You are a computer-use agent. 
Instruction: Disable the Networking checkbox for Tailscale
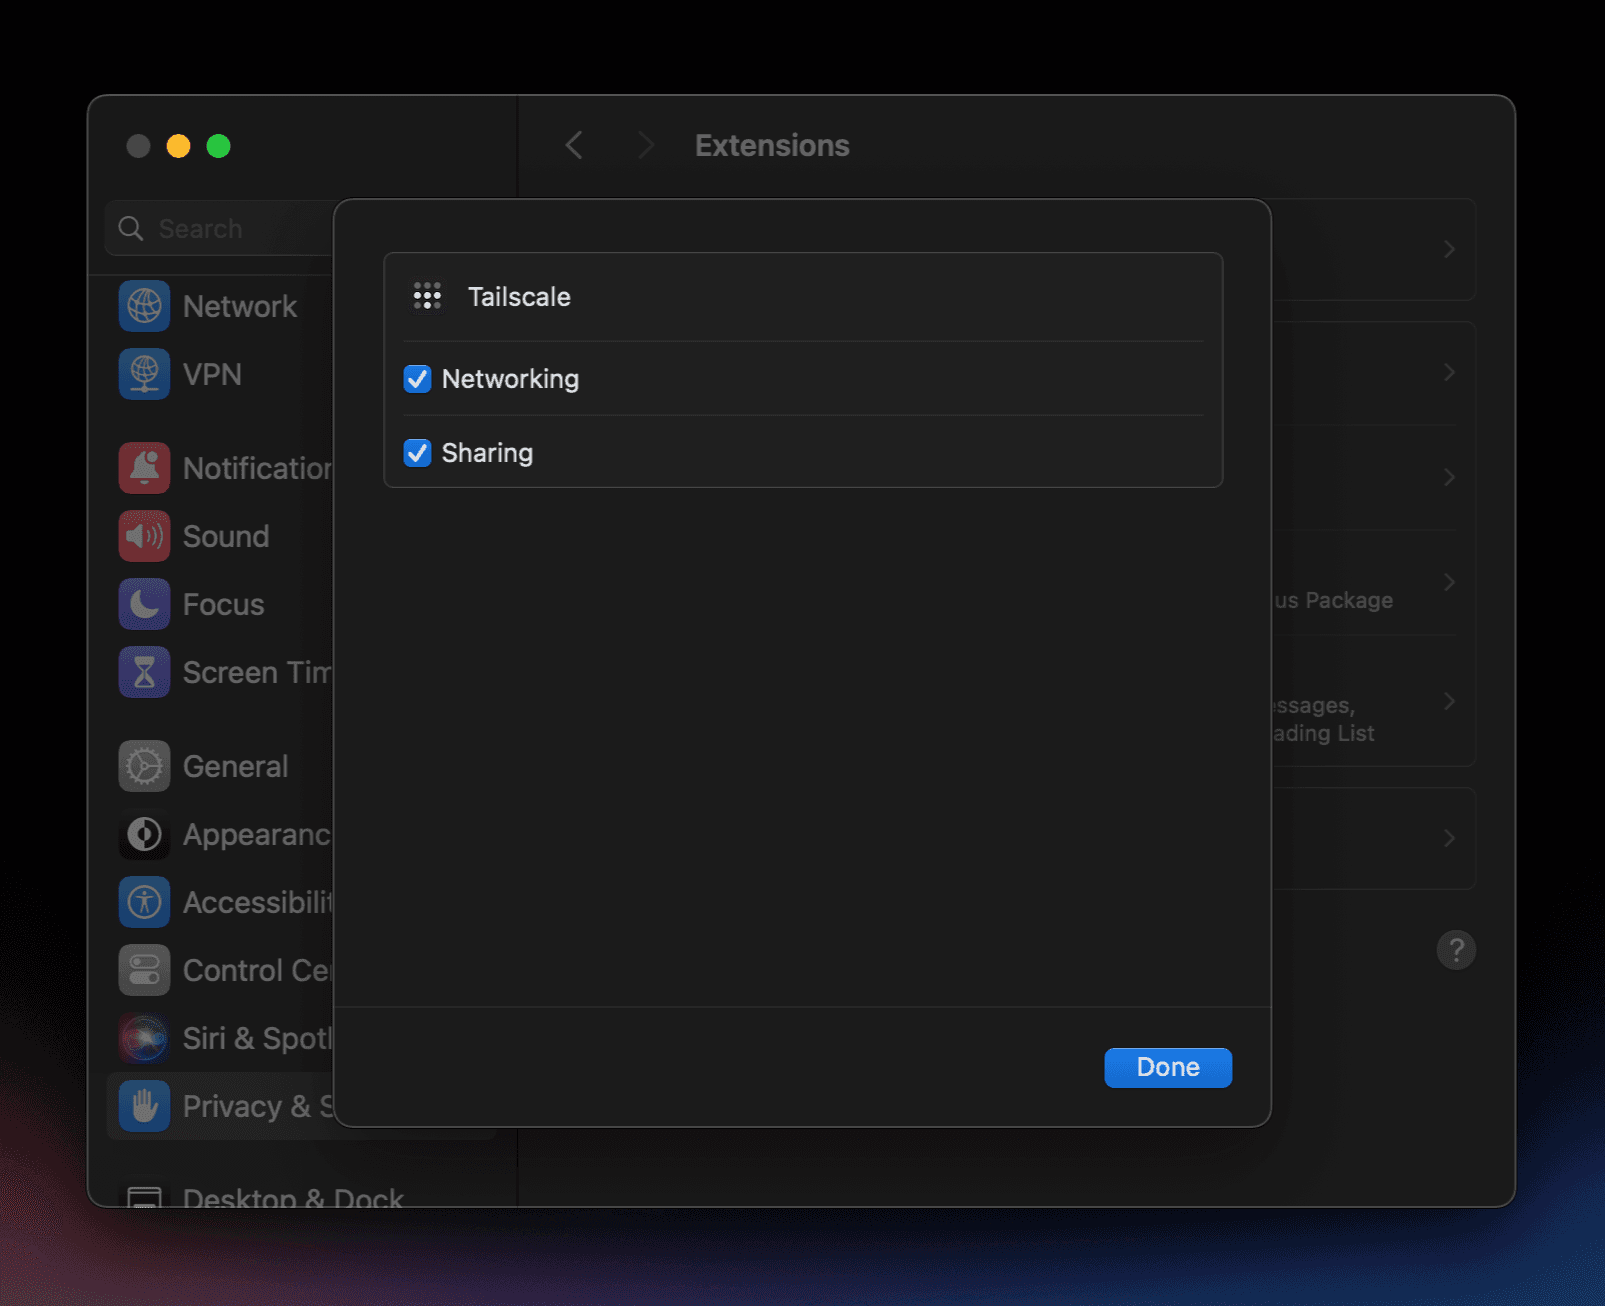click(417, 379)
